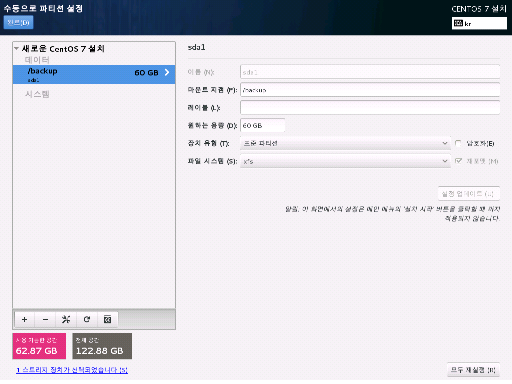Toggle the Reformat checkbox

tap(458, 161)
